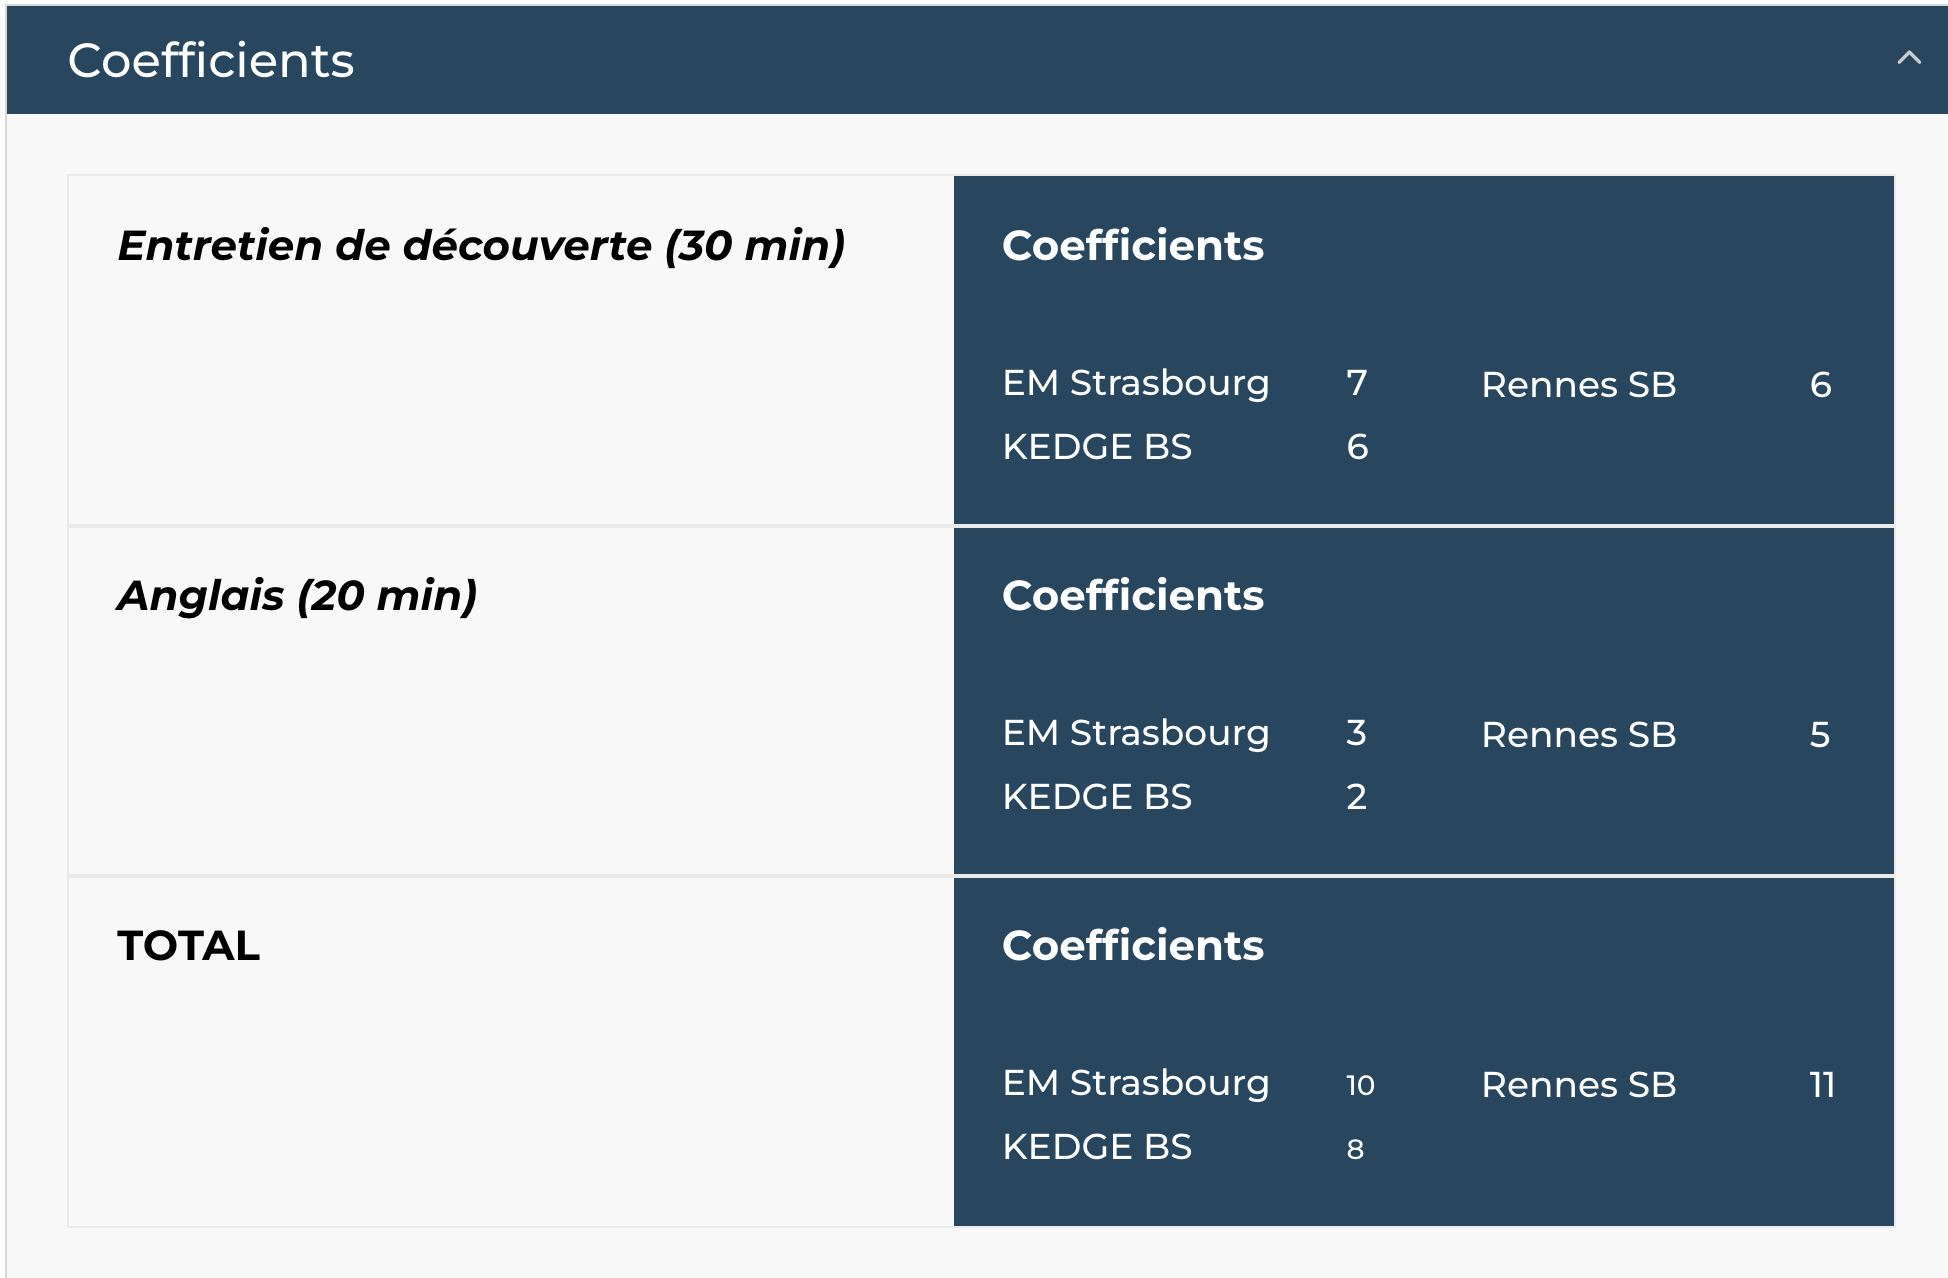Click Rennes SB in the Entretien de découverte row
Image resolution: width=1948 pixels, height=1278 pixels.
pyautogui.click(x=1578, y=385)
